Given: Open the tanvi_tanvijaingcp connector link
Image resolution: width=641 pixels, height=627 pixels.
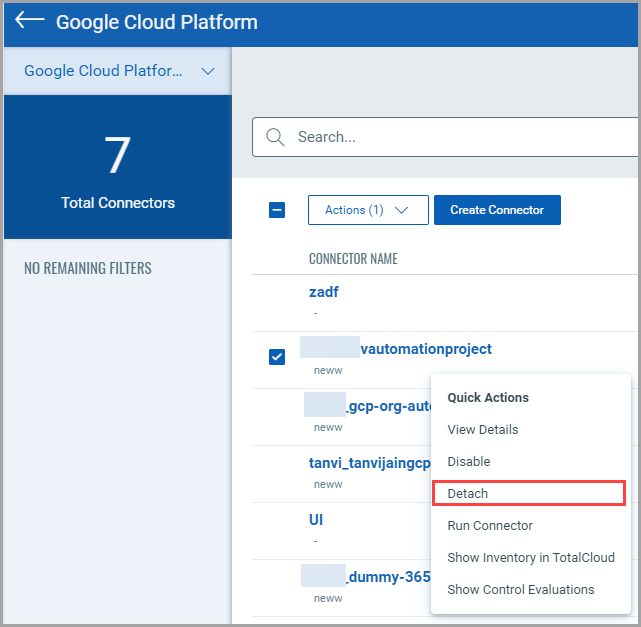Looking at the screenshot, I should [x=368, y=463].
